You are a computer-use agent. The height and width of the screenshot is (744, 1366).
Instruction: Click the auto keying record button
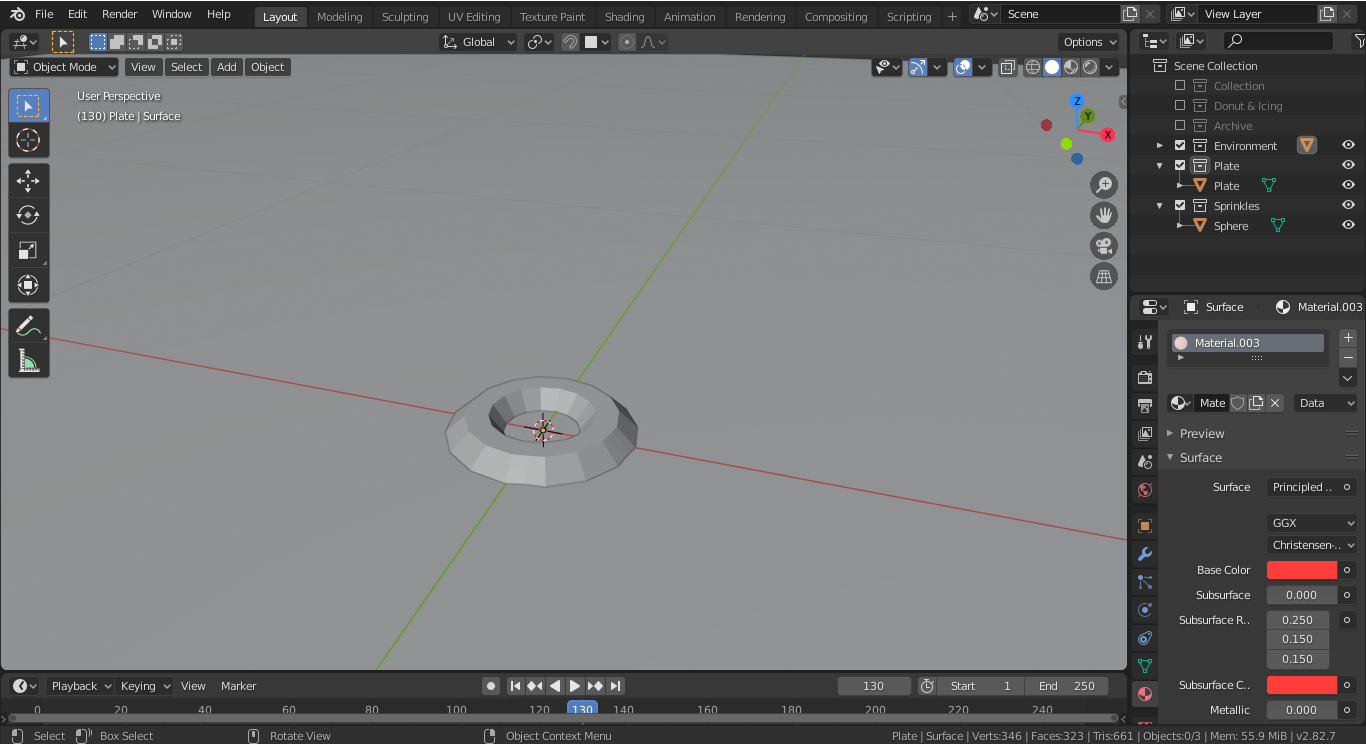tap(491, 686)
